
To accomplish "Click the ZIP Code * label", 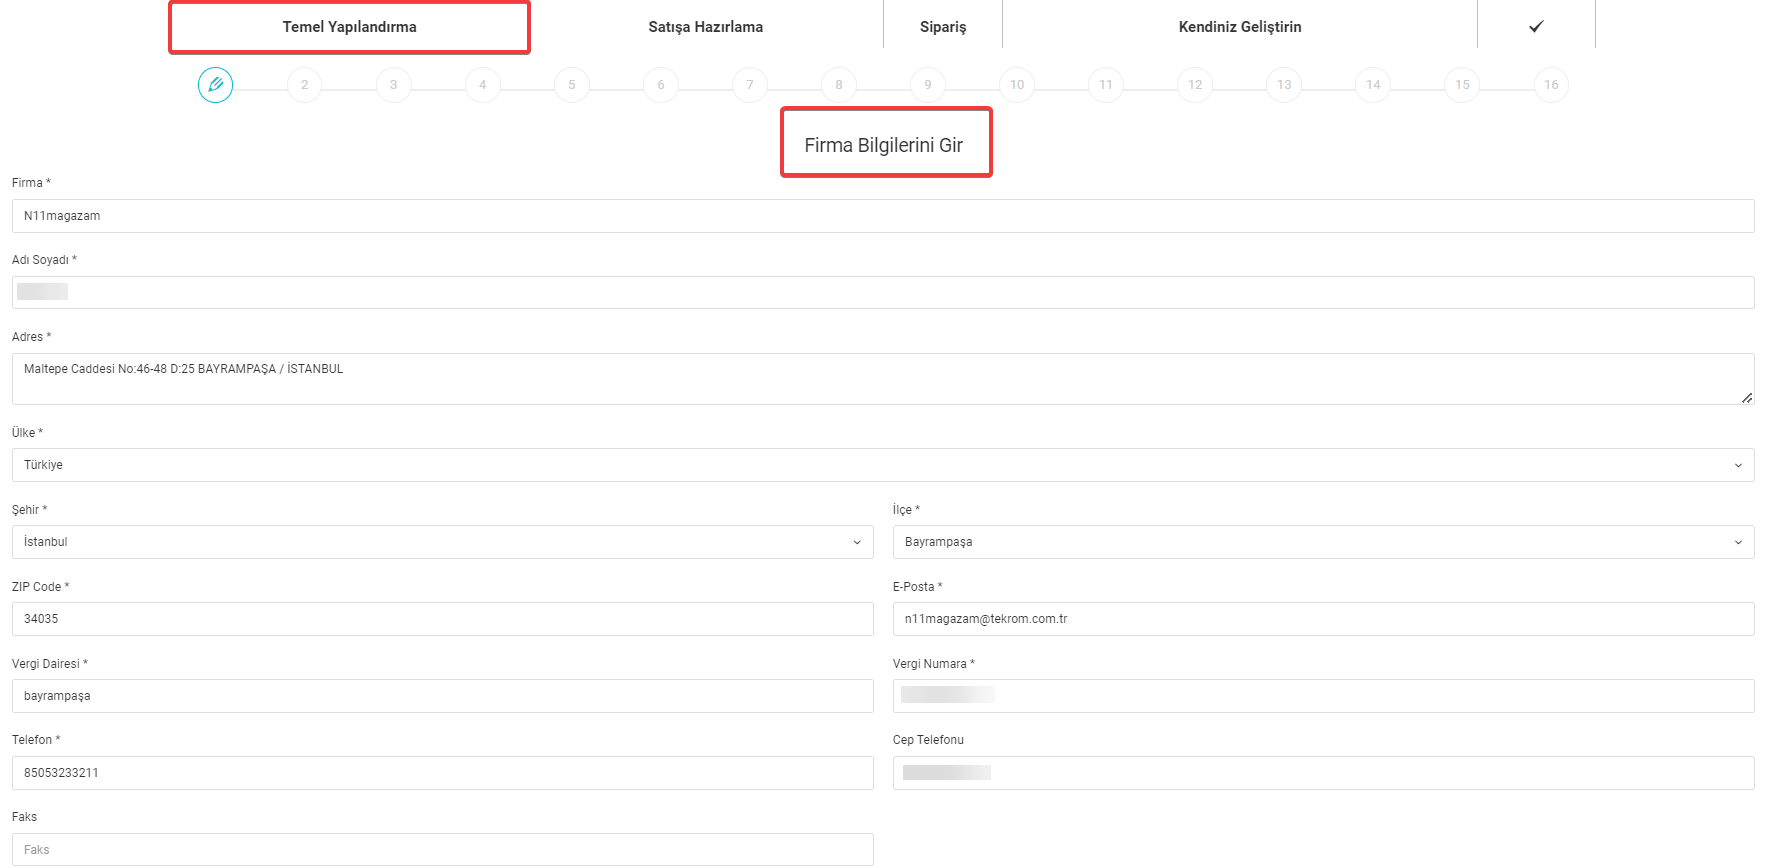I will tap(40, 587).
